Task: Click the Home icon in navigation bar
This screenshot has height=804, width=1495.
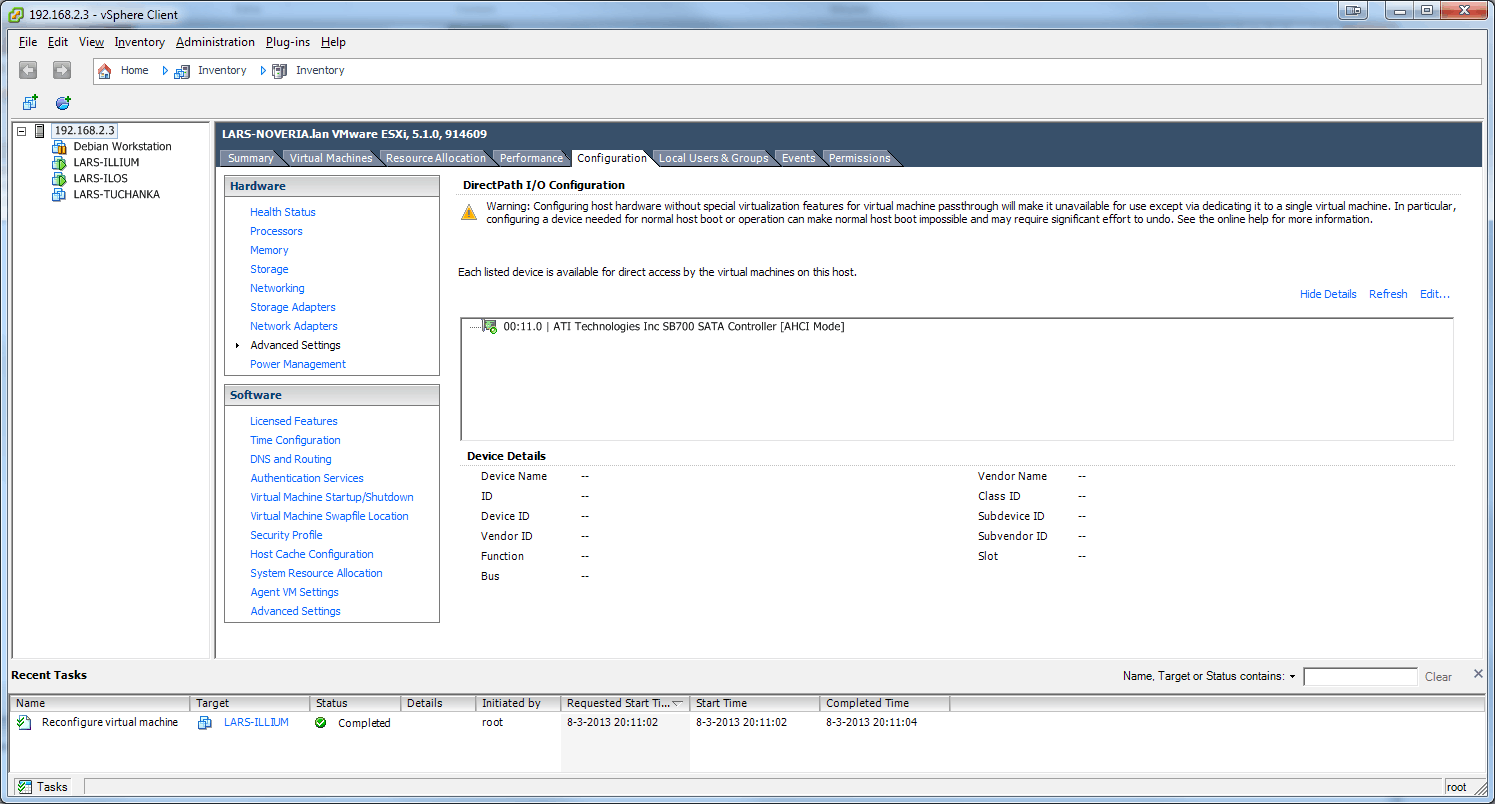Action: 104,71
